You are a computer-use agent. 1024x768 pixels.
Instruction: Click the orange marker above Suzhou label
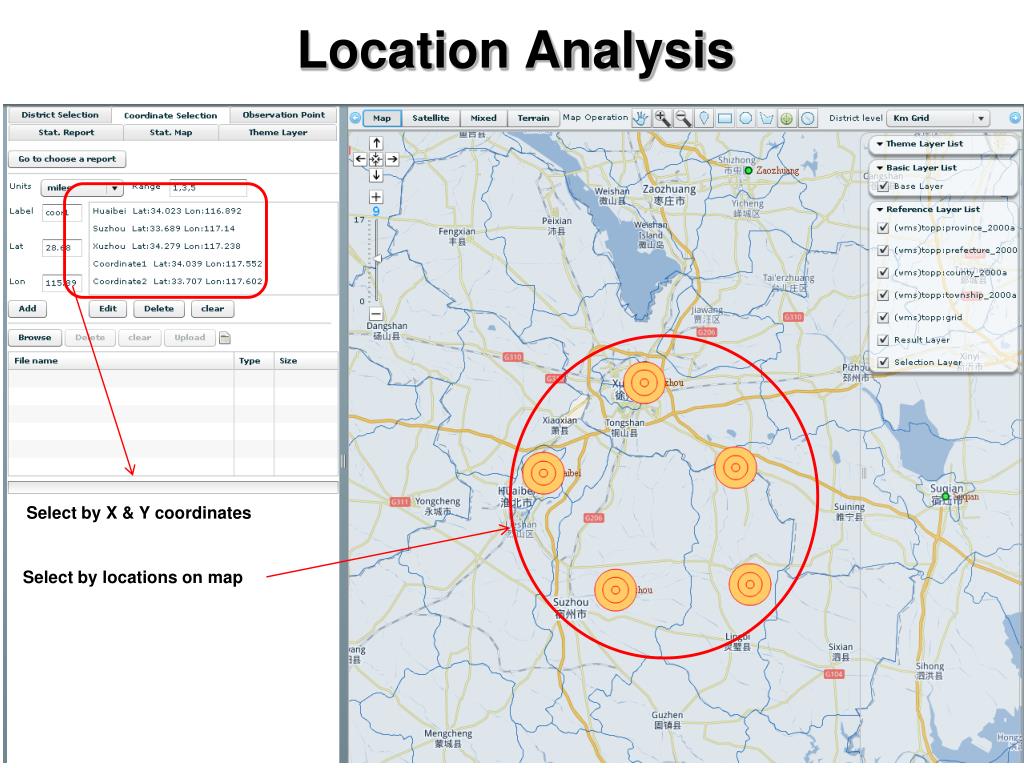pos(615,590)
